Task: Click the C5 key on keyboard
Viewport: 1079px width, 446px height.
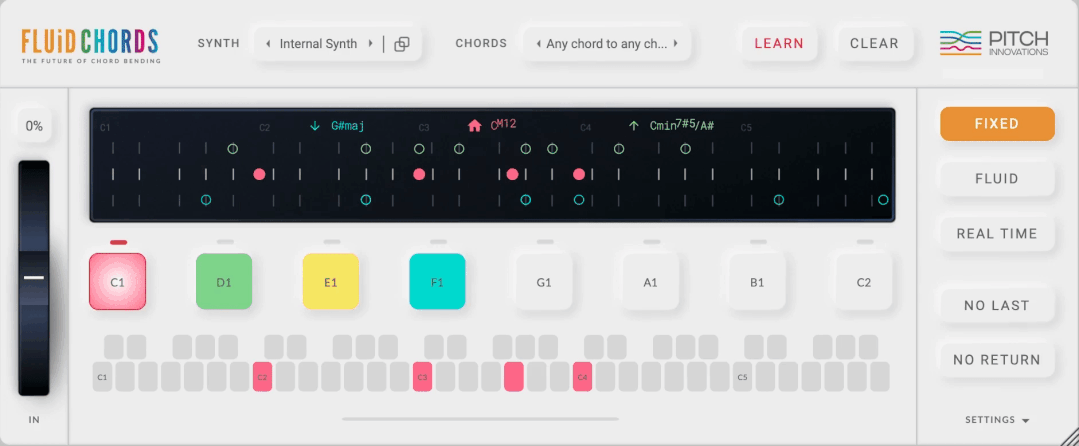Action: point(743,377)
